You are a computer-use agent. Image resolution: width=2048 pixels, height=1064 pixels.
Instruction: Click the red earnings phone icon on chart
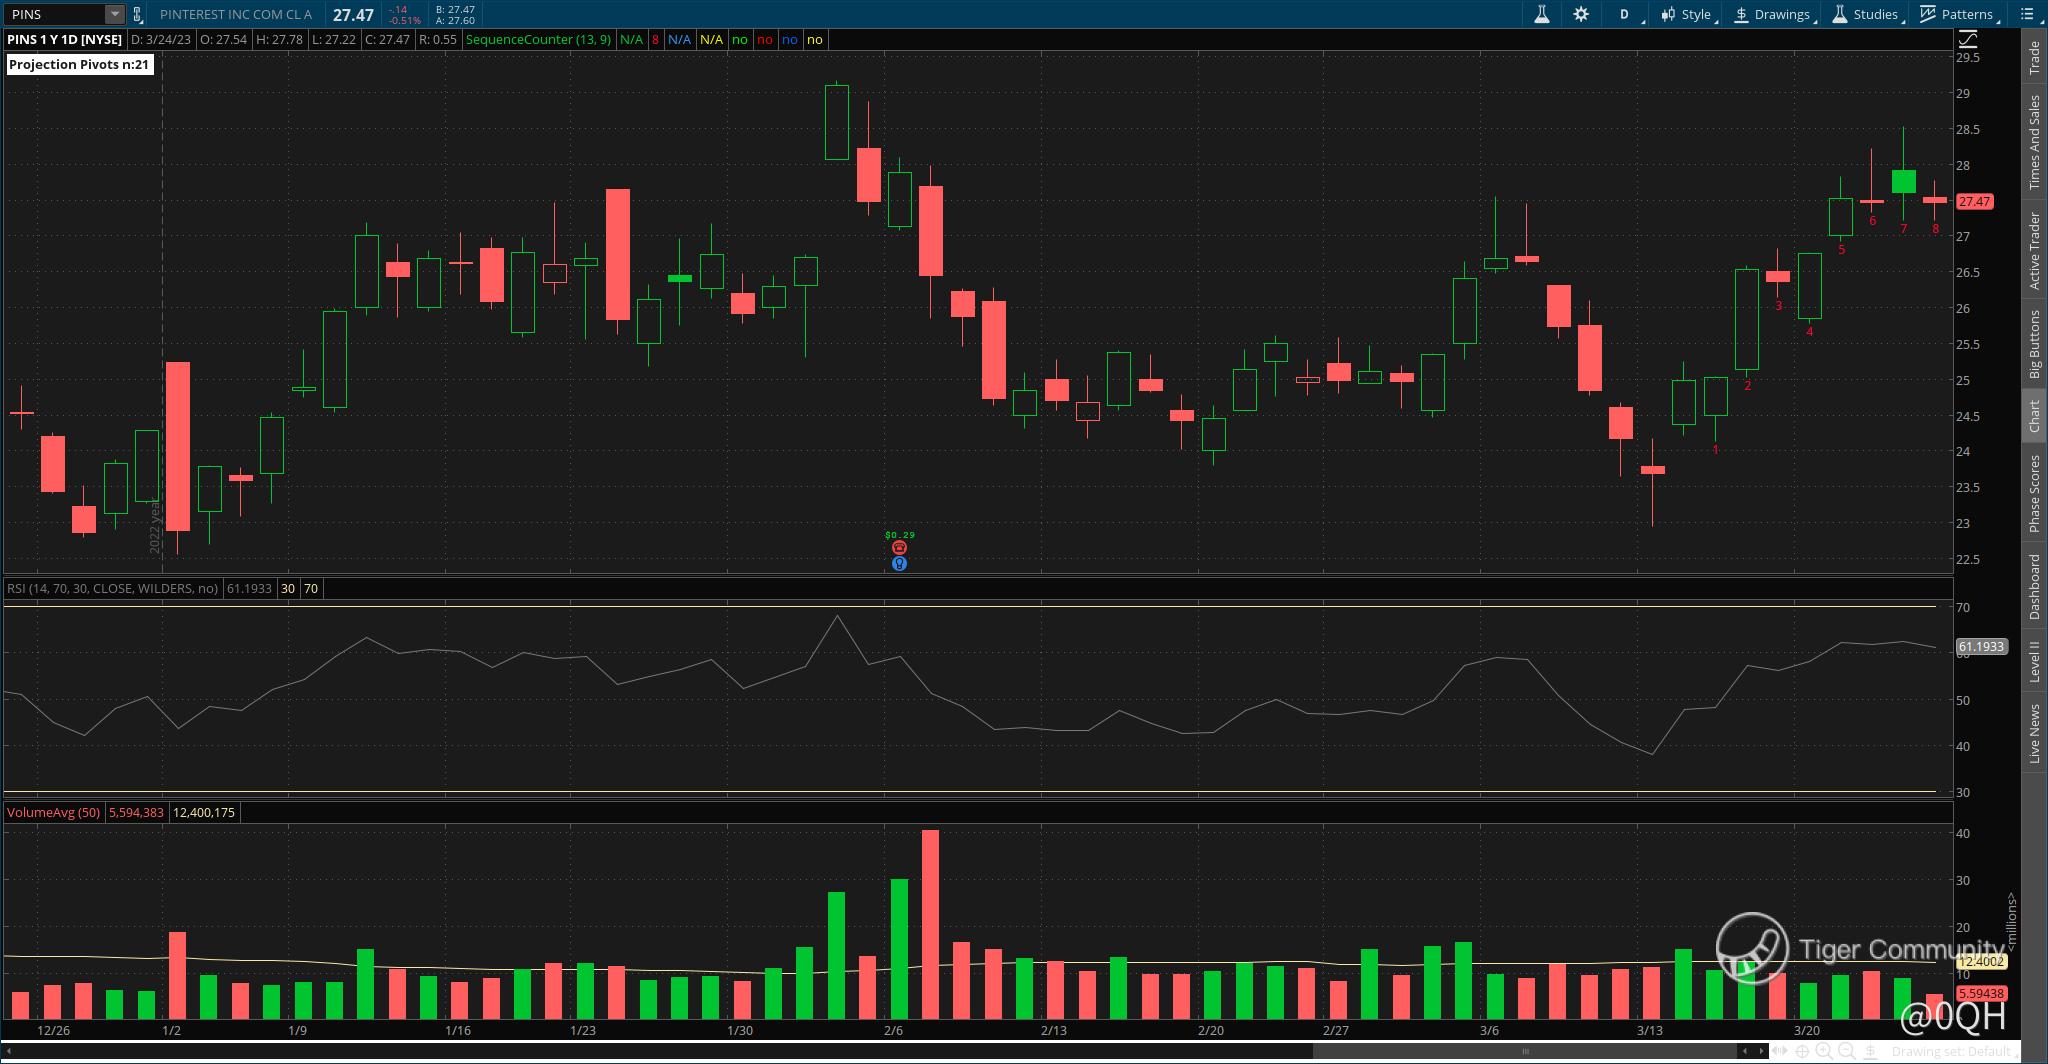click(899, 548)
